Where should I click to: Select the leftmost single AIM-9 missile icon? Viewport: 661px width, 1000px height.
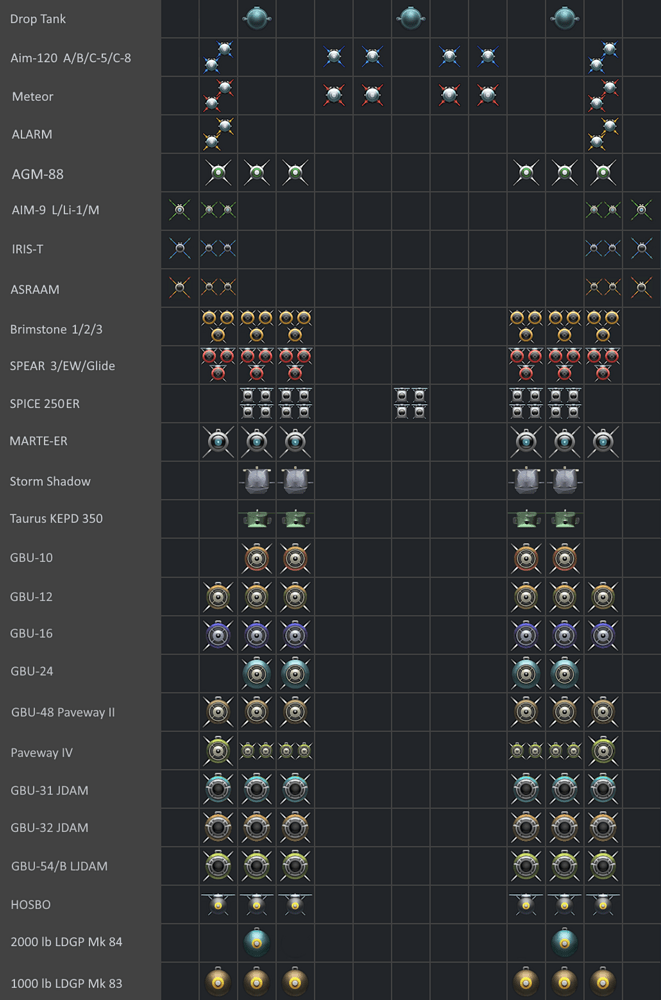(180, 210)
